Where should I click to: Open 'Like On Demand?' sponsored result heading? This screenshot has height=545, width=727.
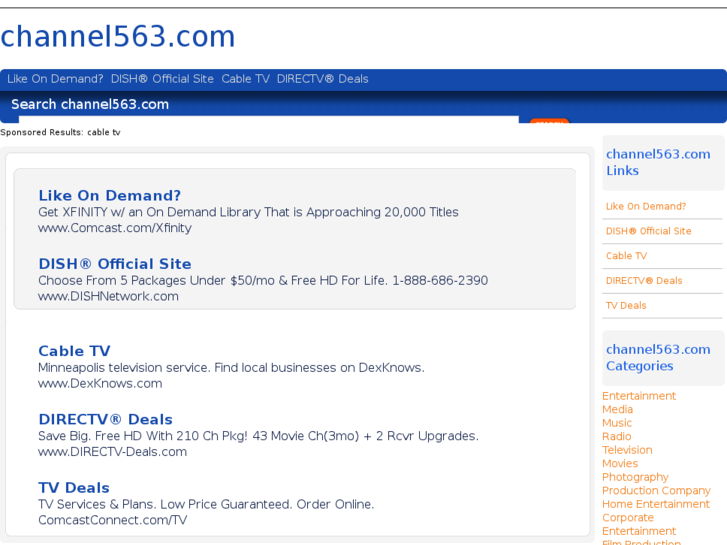[x=109, y=195]
